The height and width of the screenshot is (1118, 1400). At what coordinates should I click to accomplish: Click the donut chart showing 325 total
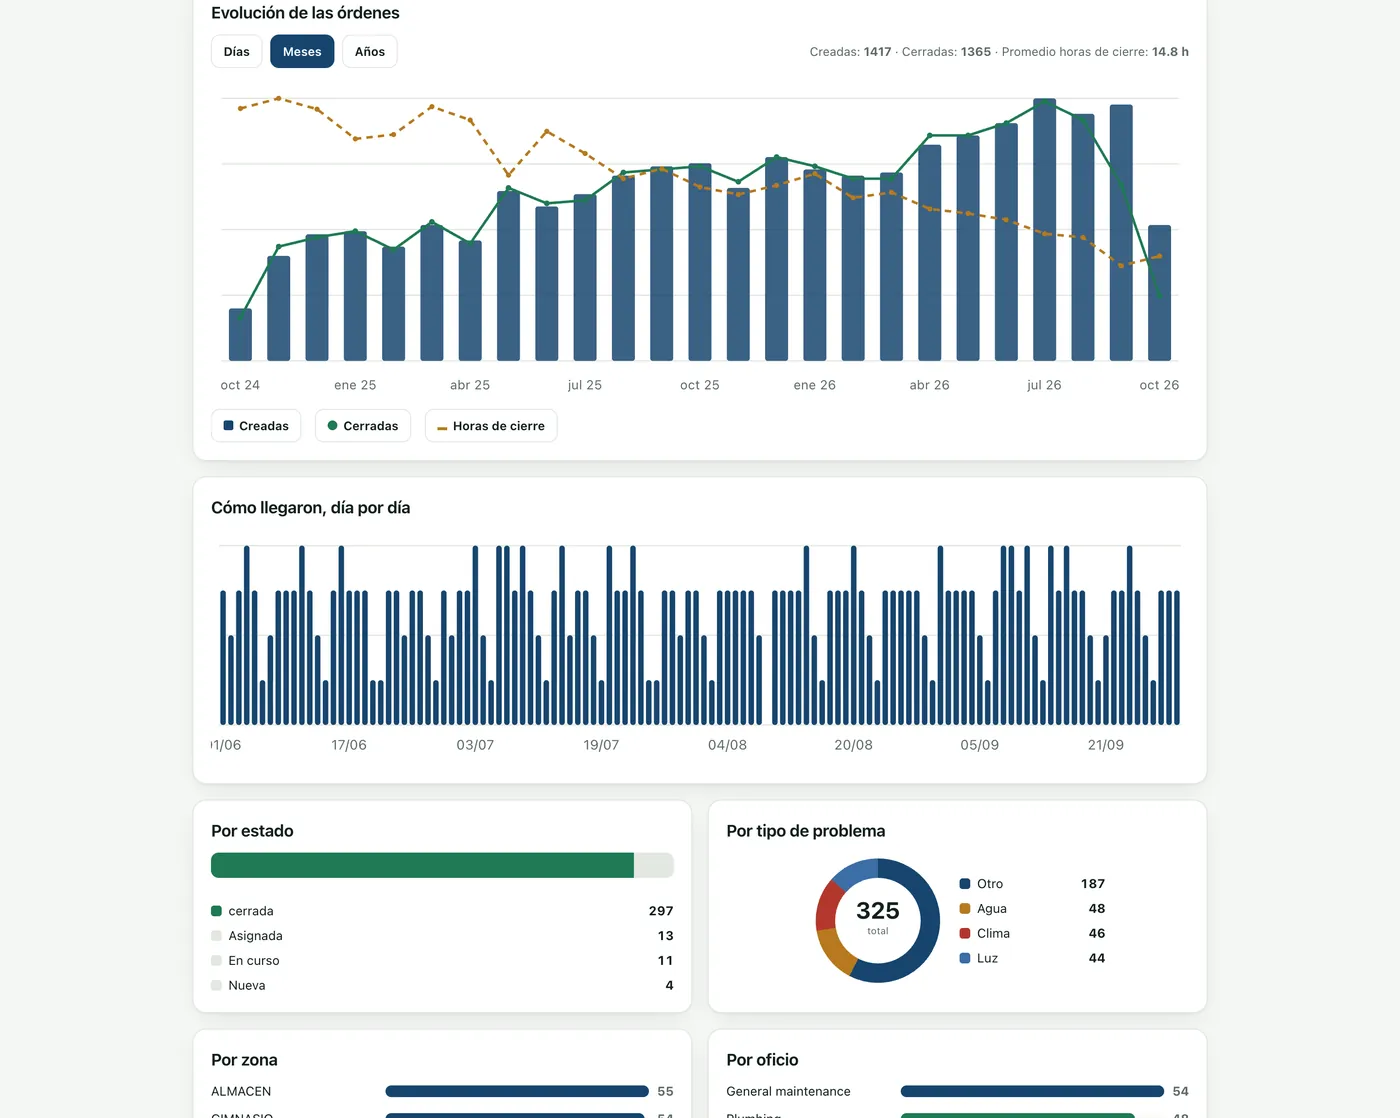878,921
